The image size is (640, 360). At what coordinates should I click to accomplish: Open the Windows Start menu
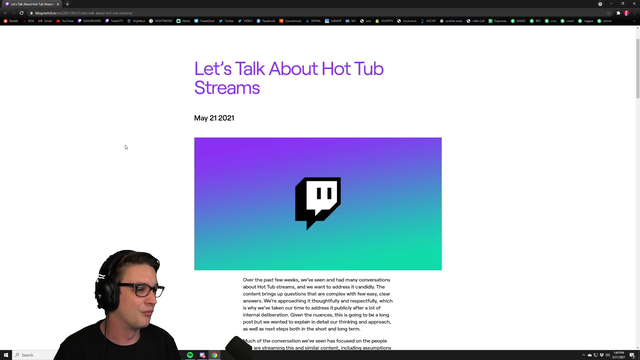pos(6,355)
